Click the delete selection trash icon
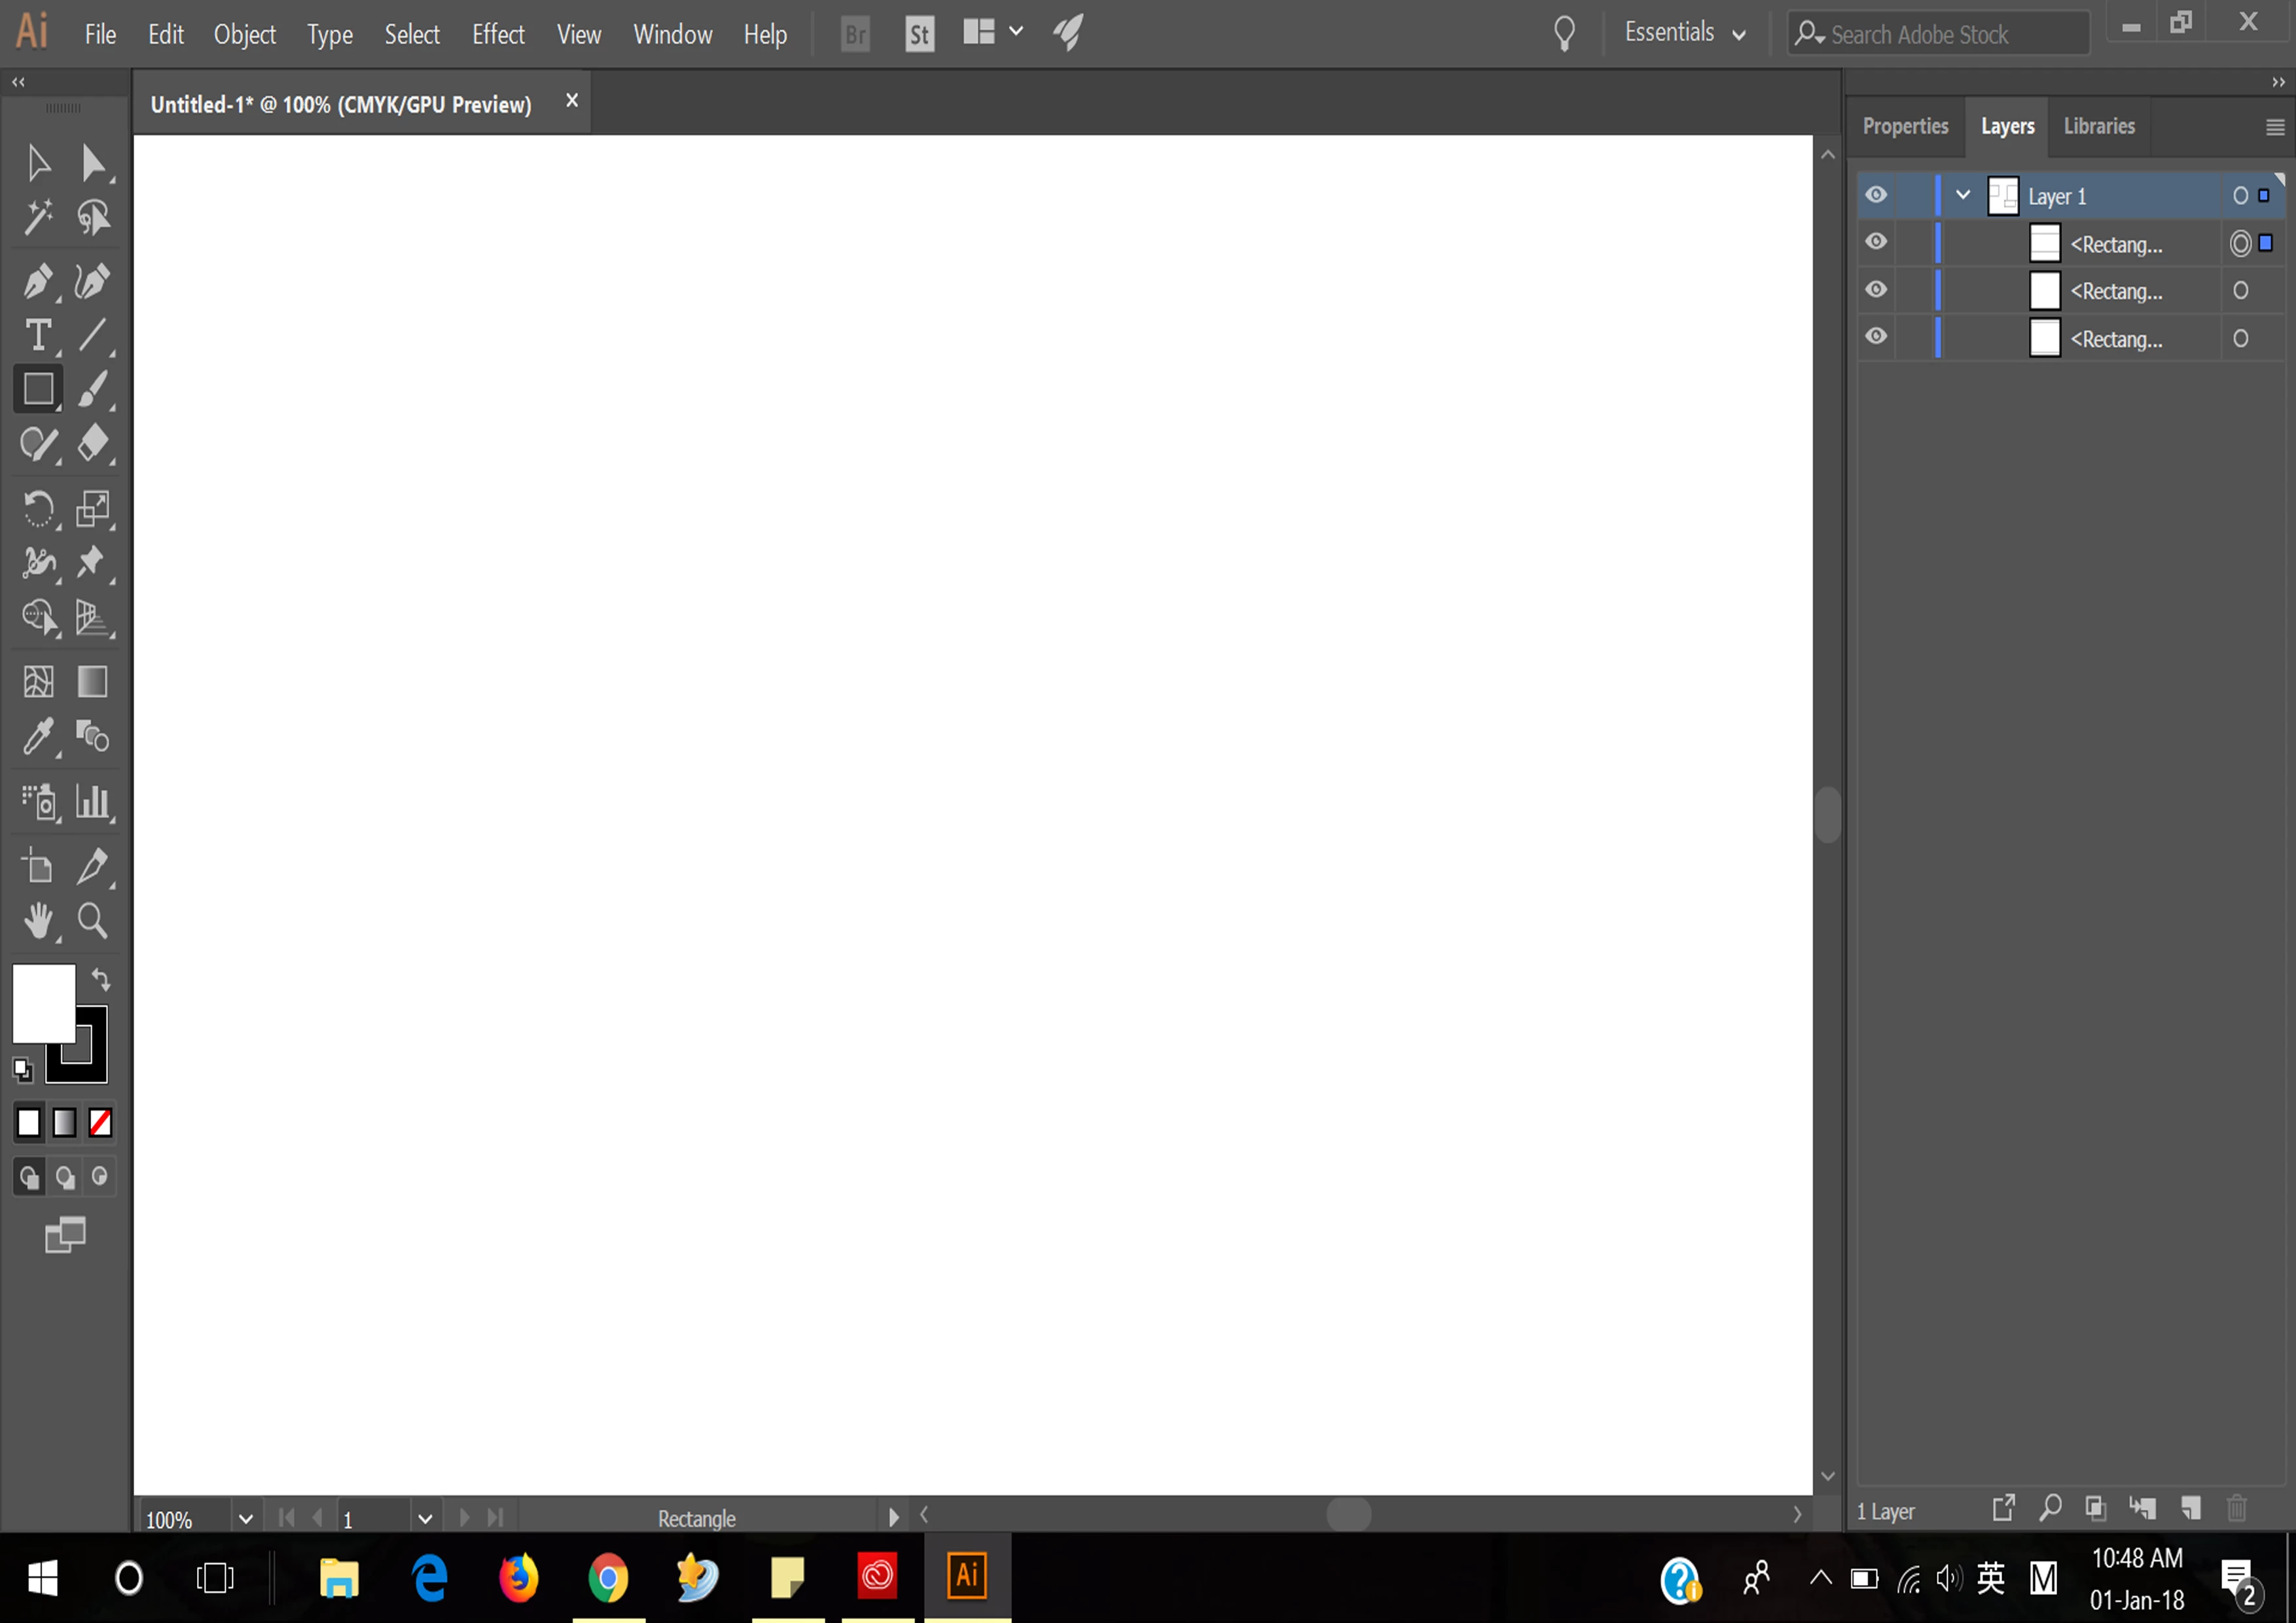 coord(2237,1508)
